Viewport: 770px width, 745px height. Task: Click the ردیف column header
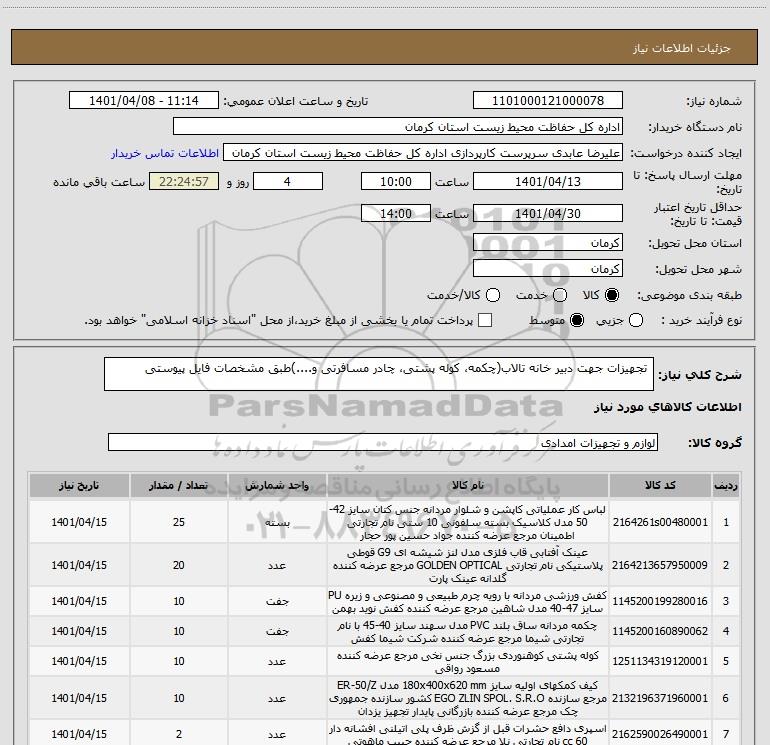point(726,486)
